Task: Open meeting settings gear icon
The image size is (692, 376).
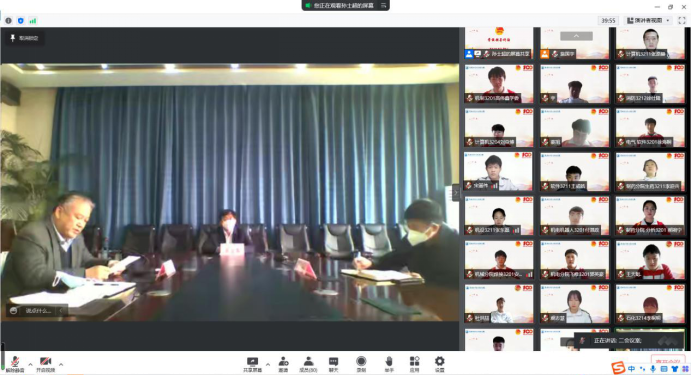Action: [440, 365]
